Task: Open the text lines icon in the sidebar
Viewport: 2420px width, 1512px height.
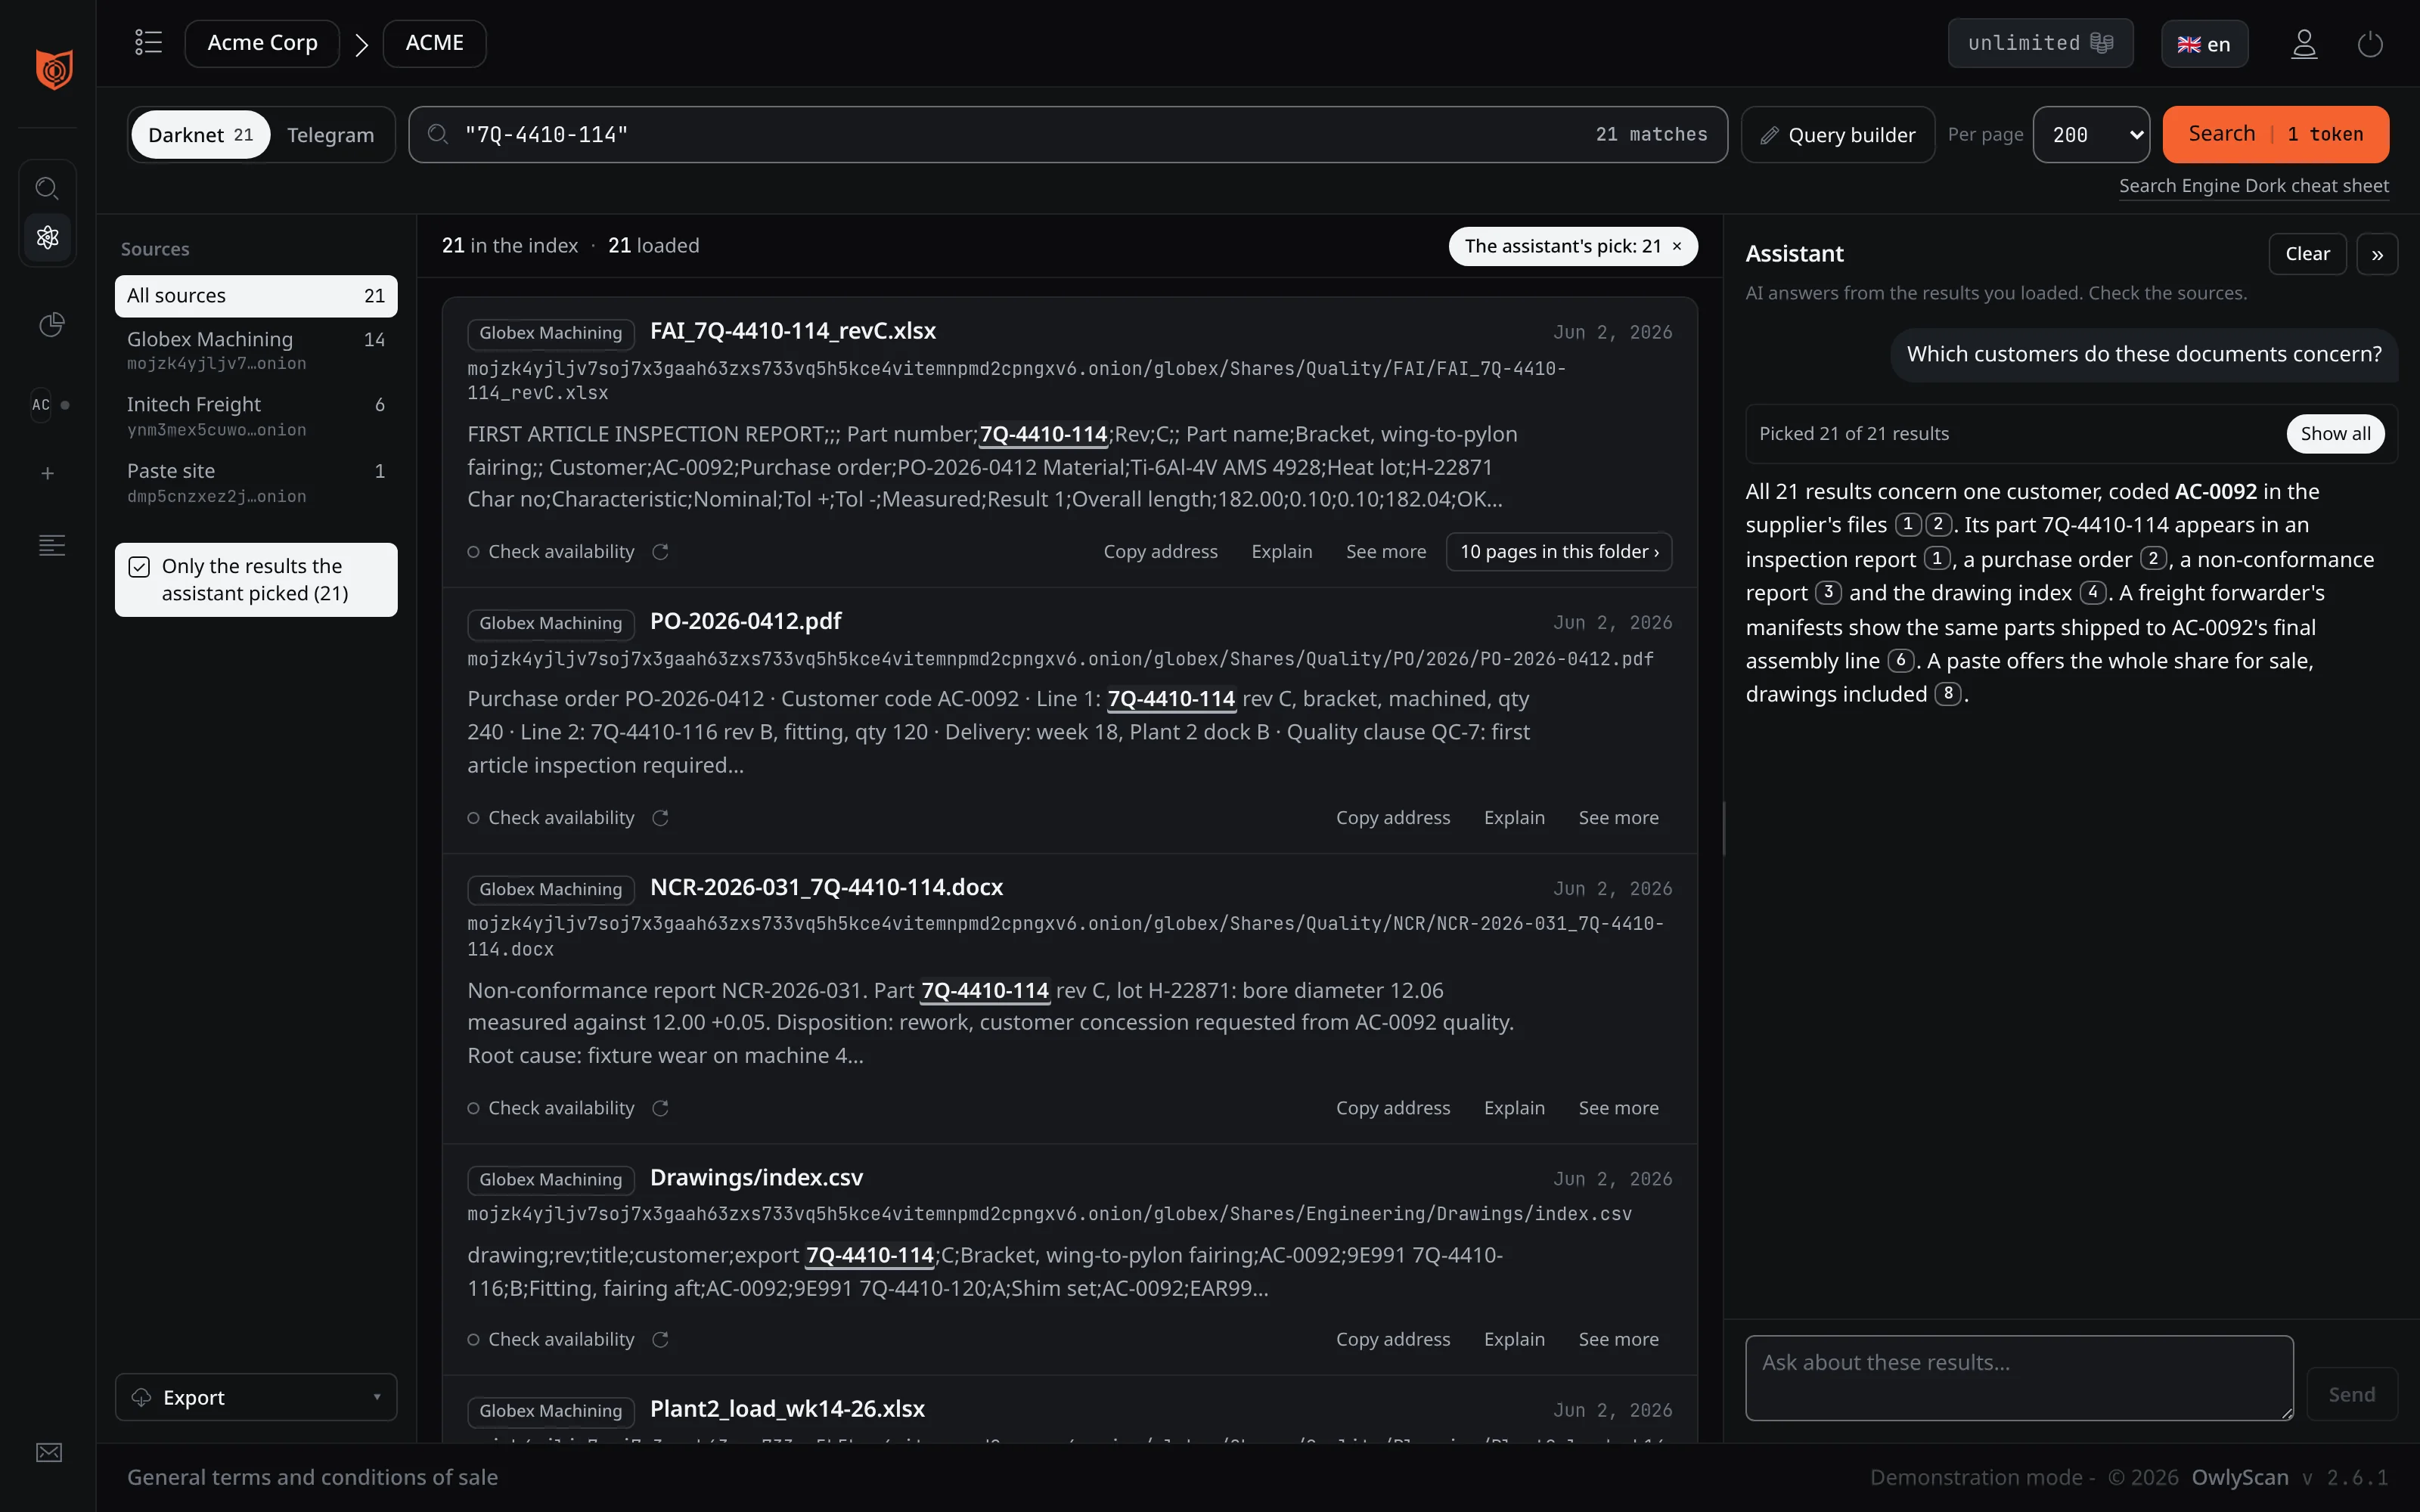Action: 52,545
